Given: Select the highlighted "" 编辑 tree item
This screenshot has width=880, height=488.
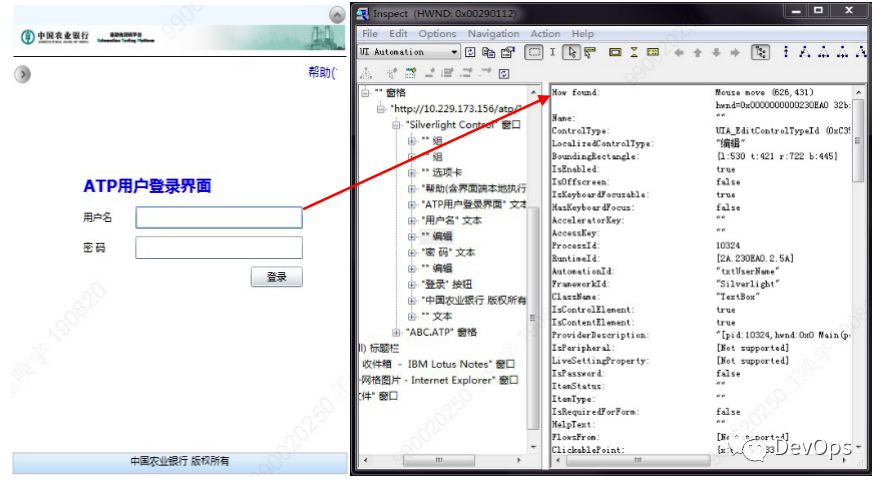Looking at the screenshot, I should click(x=437, y=236).
